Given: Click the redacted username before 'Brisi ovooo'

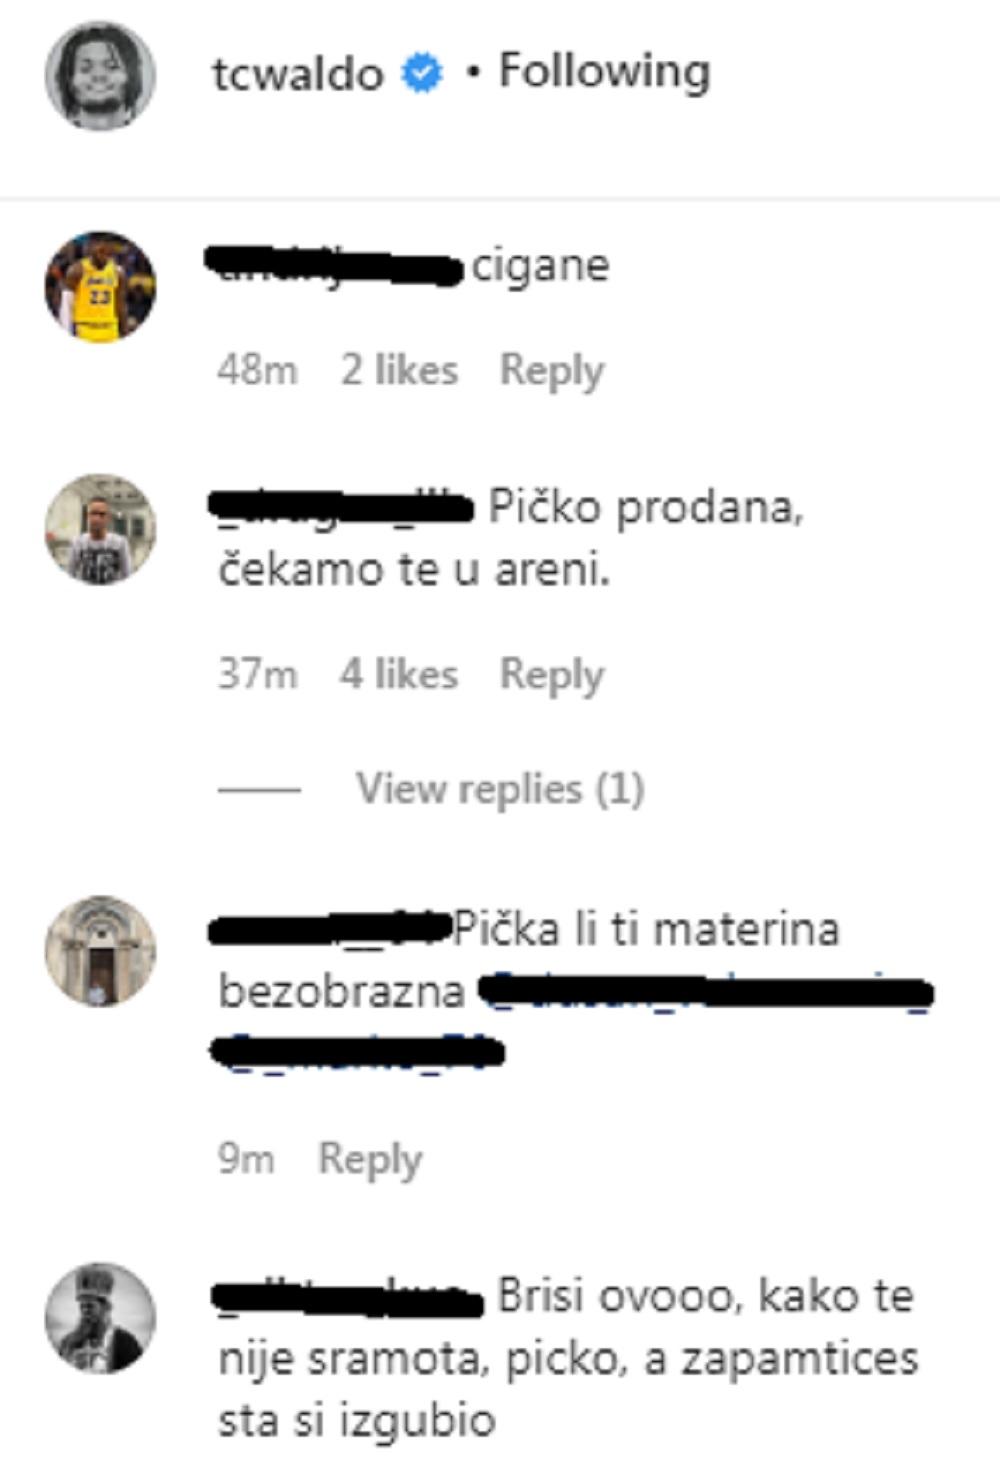Looking at the screenshot, I should (x=348, y=1297).
